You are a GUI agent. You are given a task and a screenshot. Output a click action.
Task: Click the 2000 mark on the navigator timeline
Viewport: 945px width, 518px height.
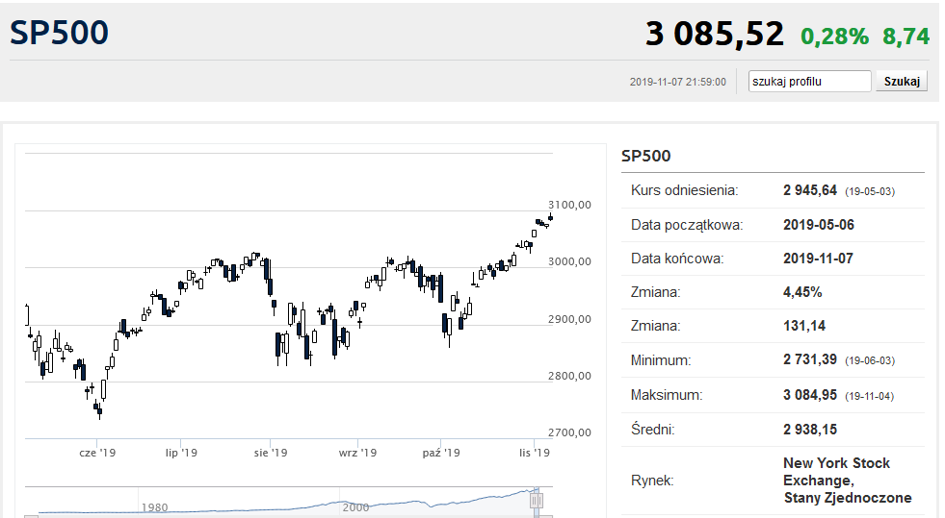coord(356,508)
